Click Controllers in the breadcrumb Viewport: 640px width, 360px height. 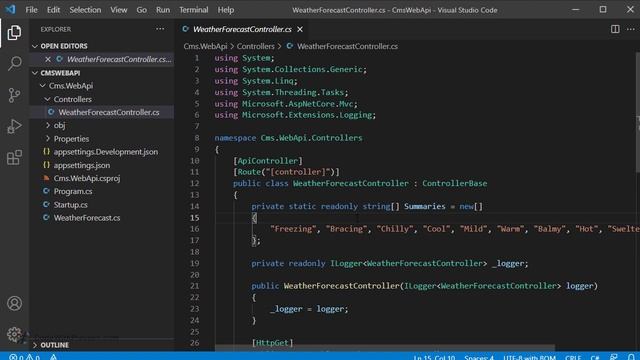[256, 46]
